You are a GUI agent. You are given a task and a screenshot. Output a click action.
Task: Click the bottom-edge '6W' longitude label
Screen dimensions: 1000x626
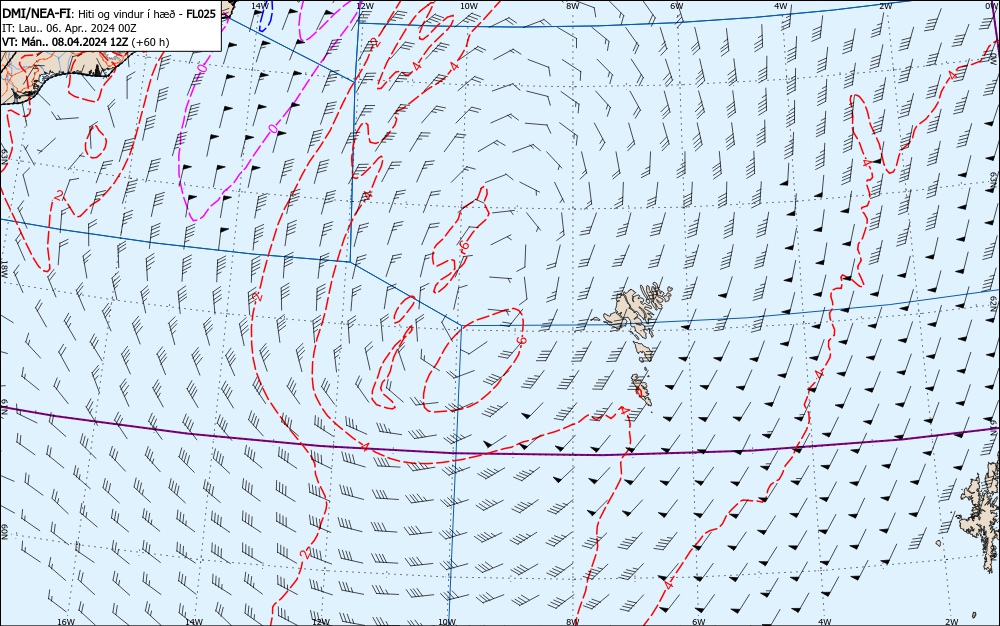pyautogui.click(x=699, y=622)
